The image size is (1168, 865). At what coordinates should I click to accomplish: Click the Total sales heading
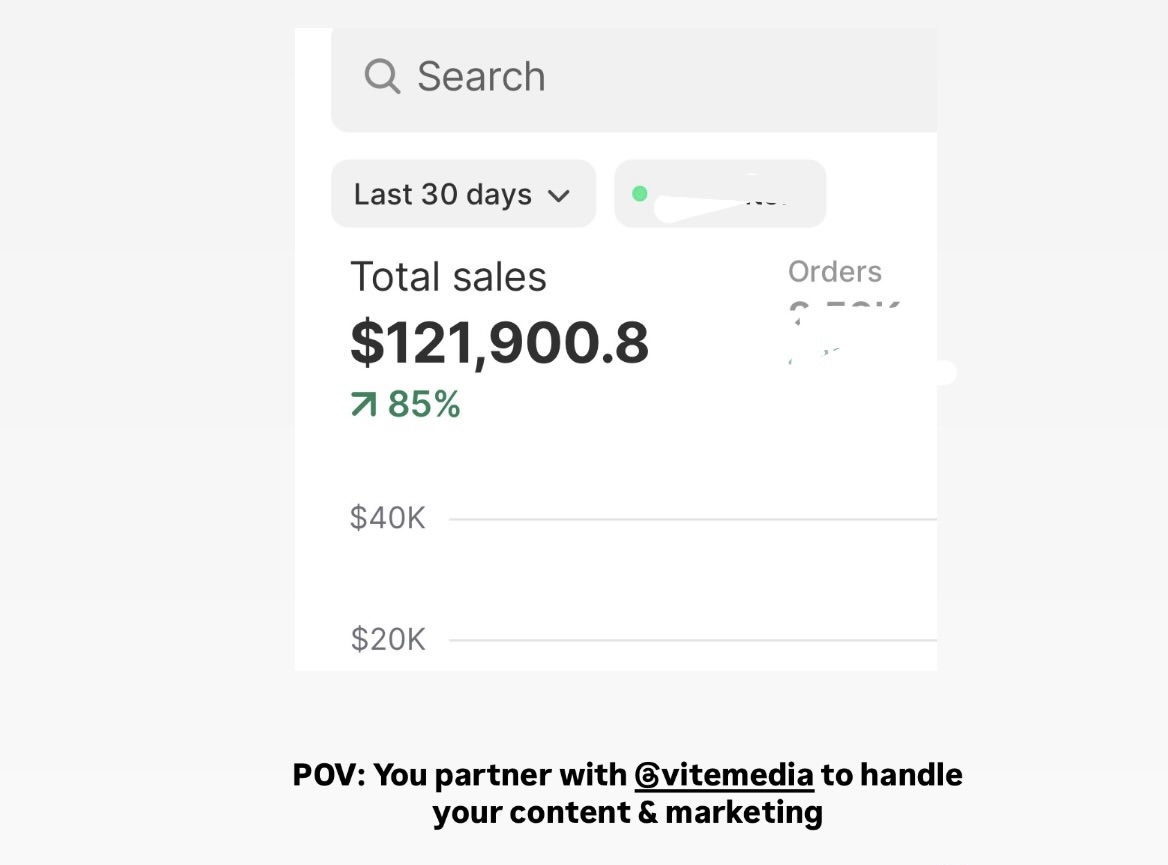tap(448, 277)
